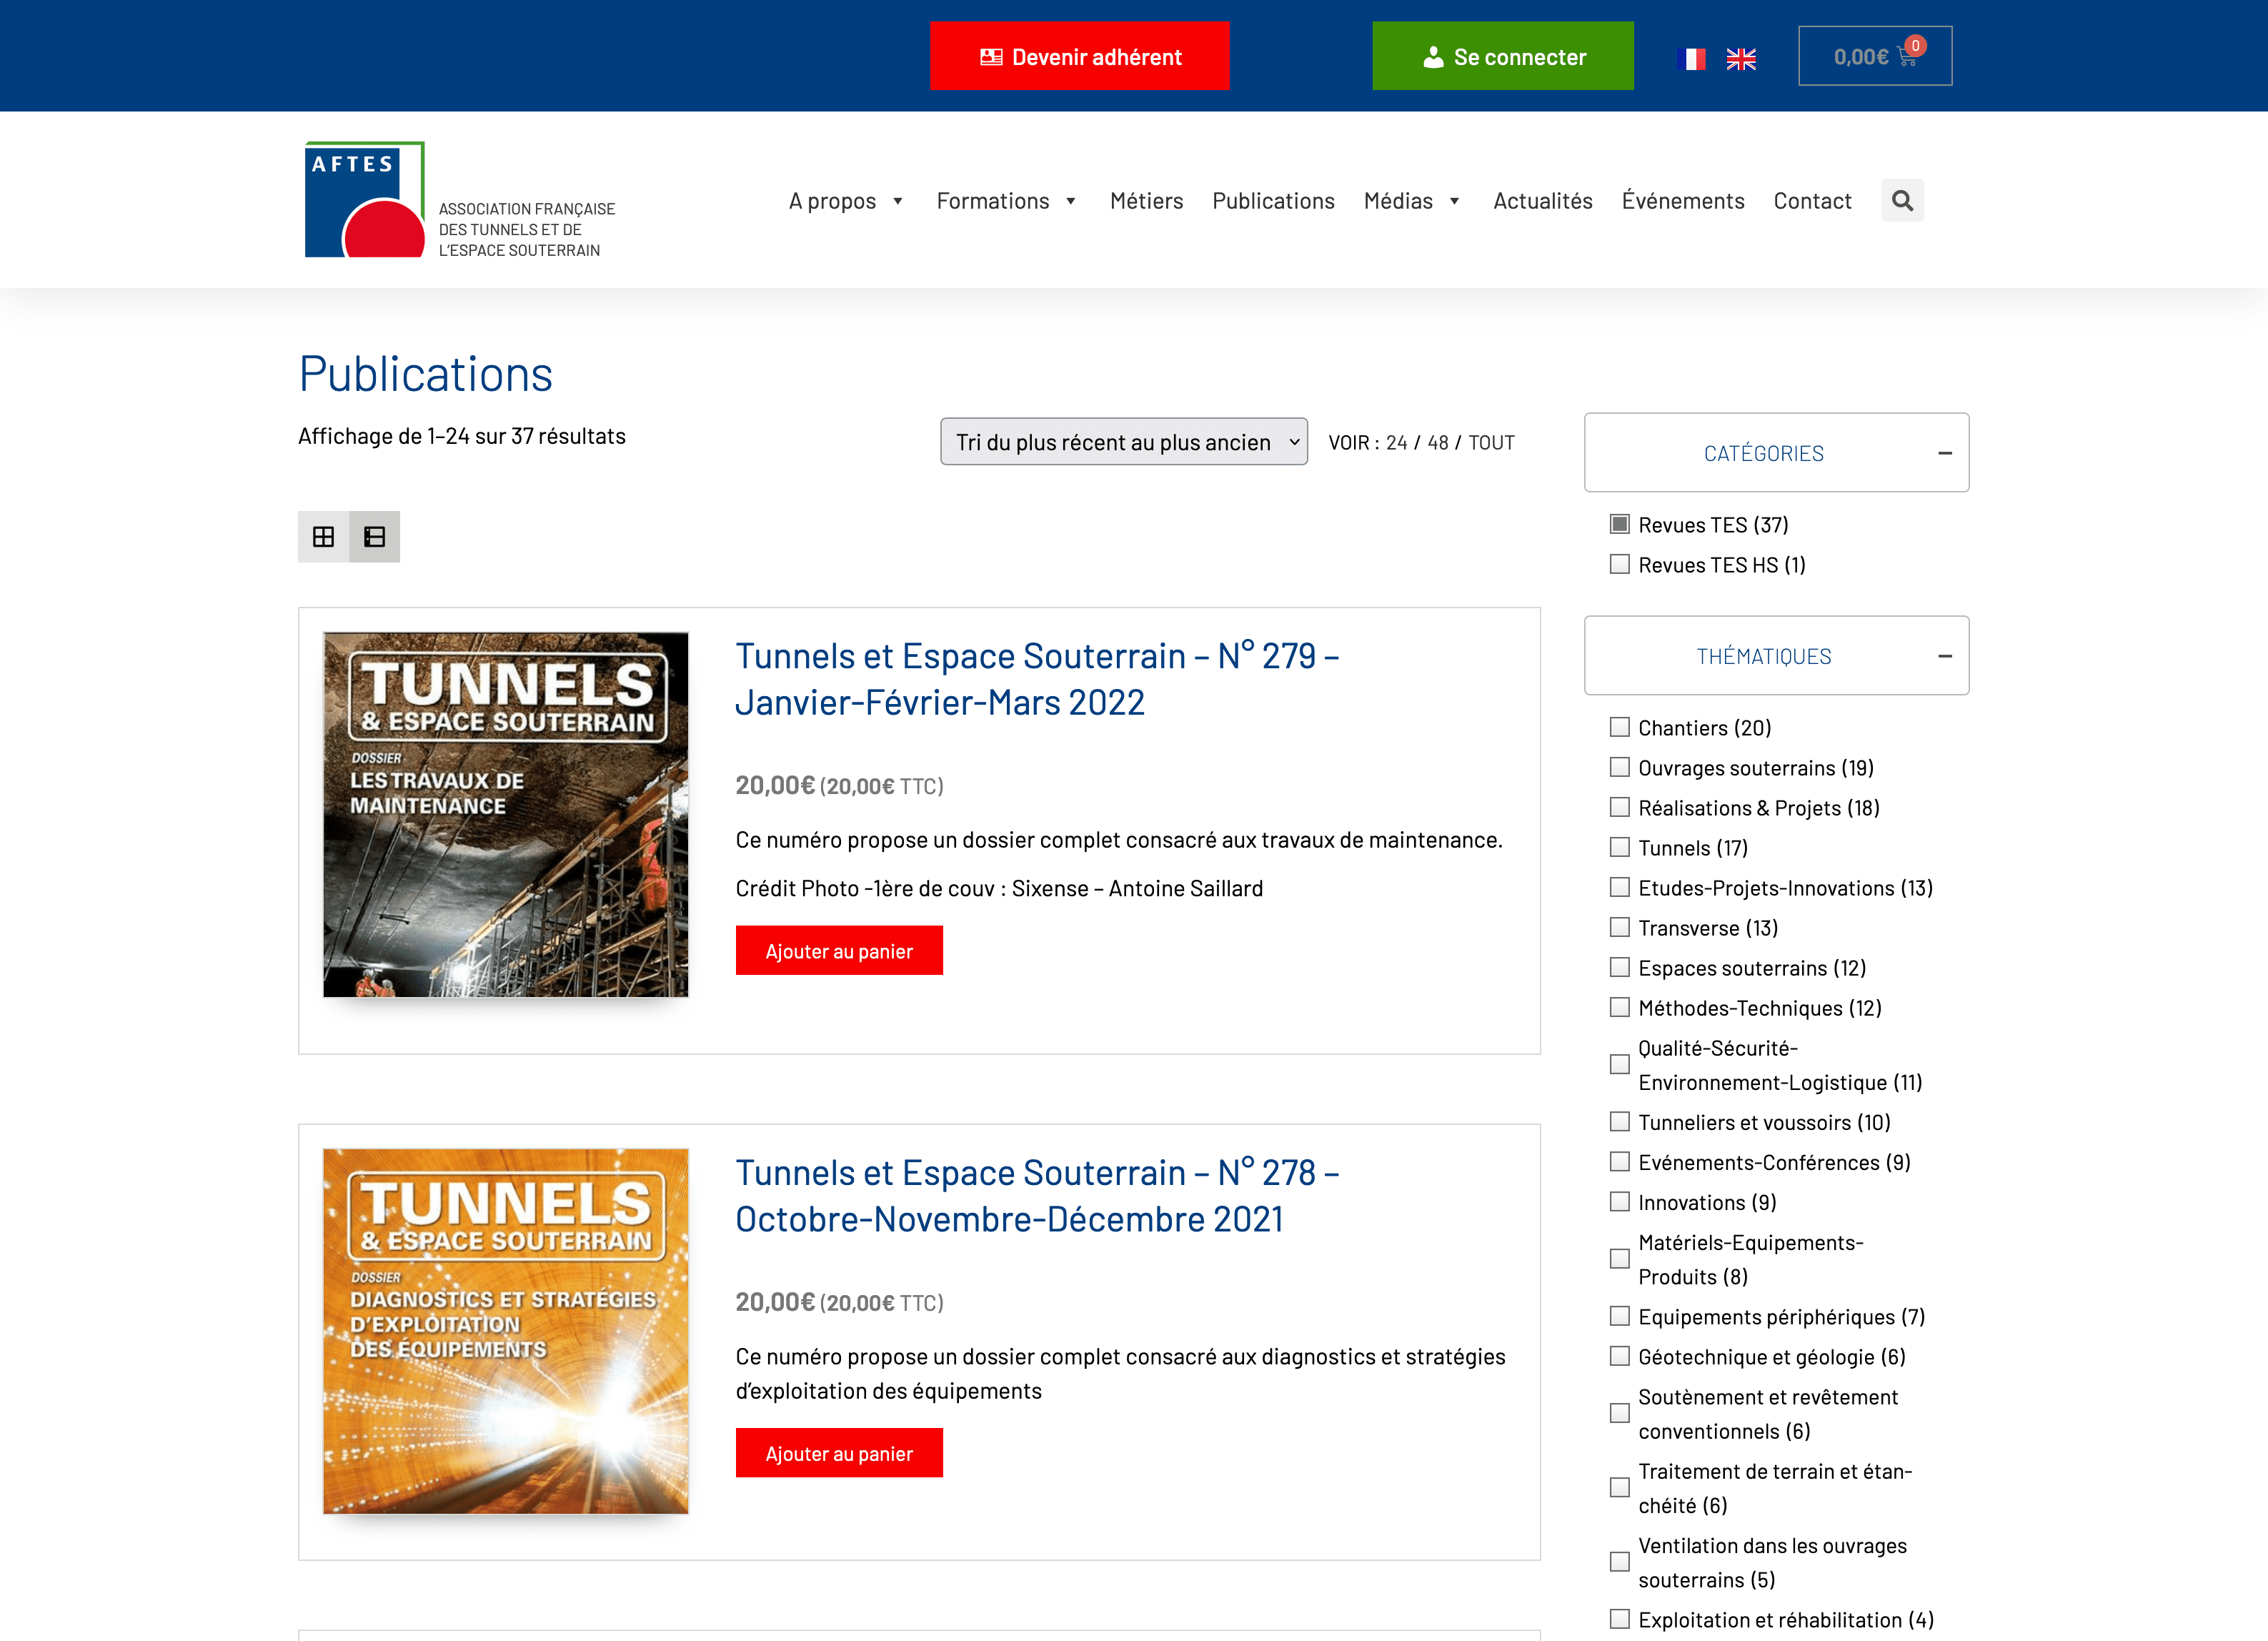Show TOUT results
This screenshot has width=2268, height=1641.
[1491, 443]
